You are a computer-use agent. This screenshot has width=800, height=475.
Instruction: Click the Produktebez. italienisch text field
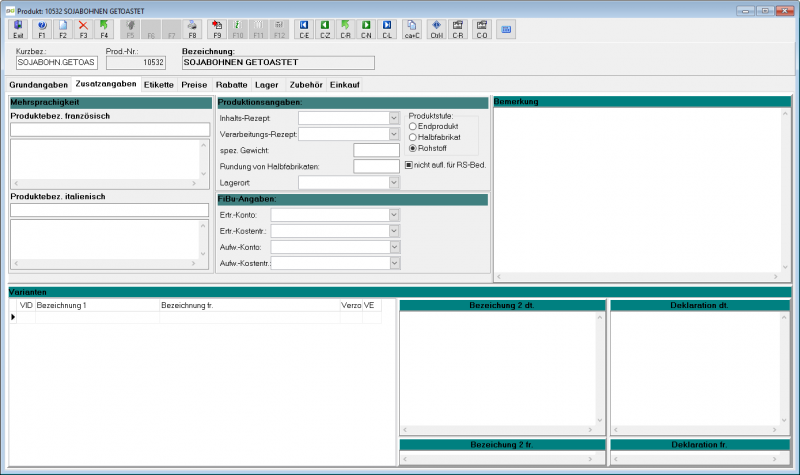pyautogui.click(x=110, y=210)
